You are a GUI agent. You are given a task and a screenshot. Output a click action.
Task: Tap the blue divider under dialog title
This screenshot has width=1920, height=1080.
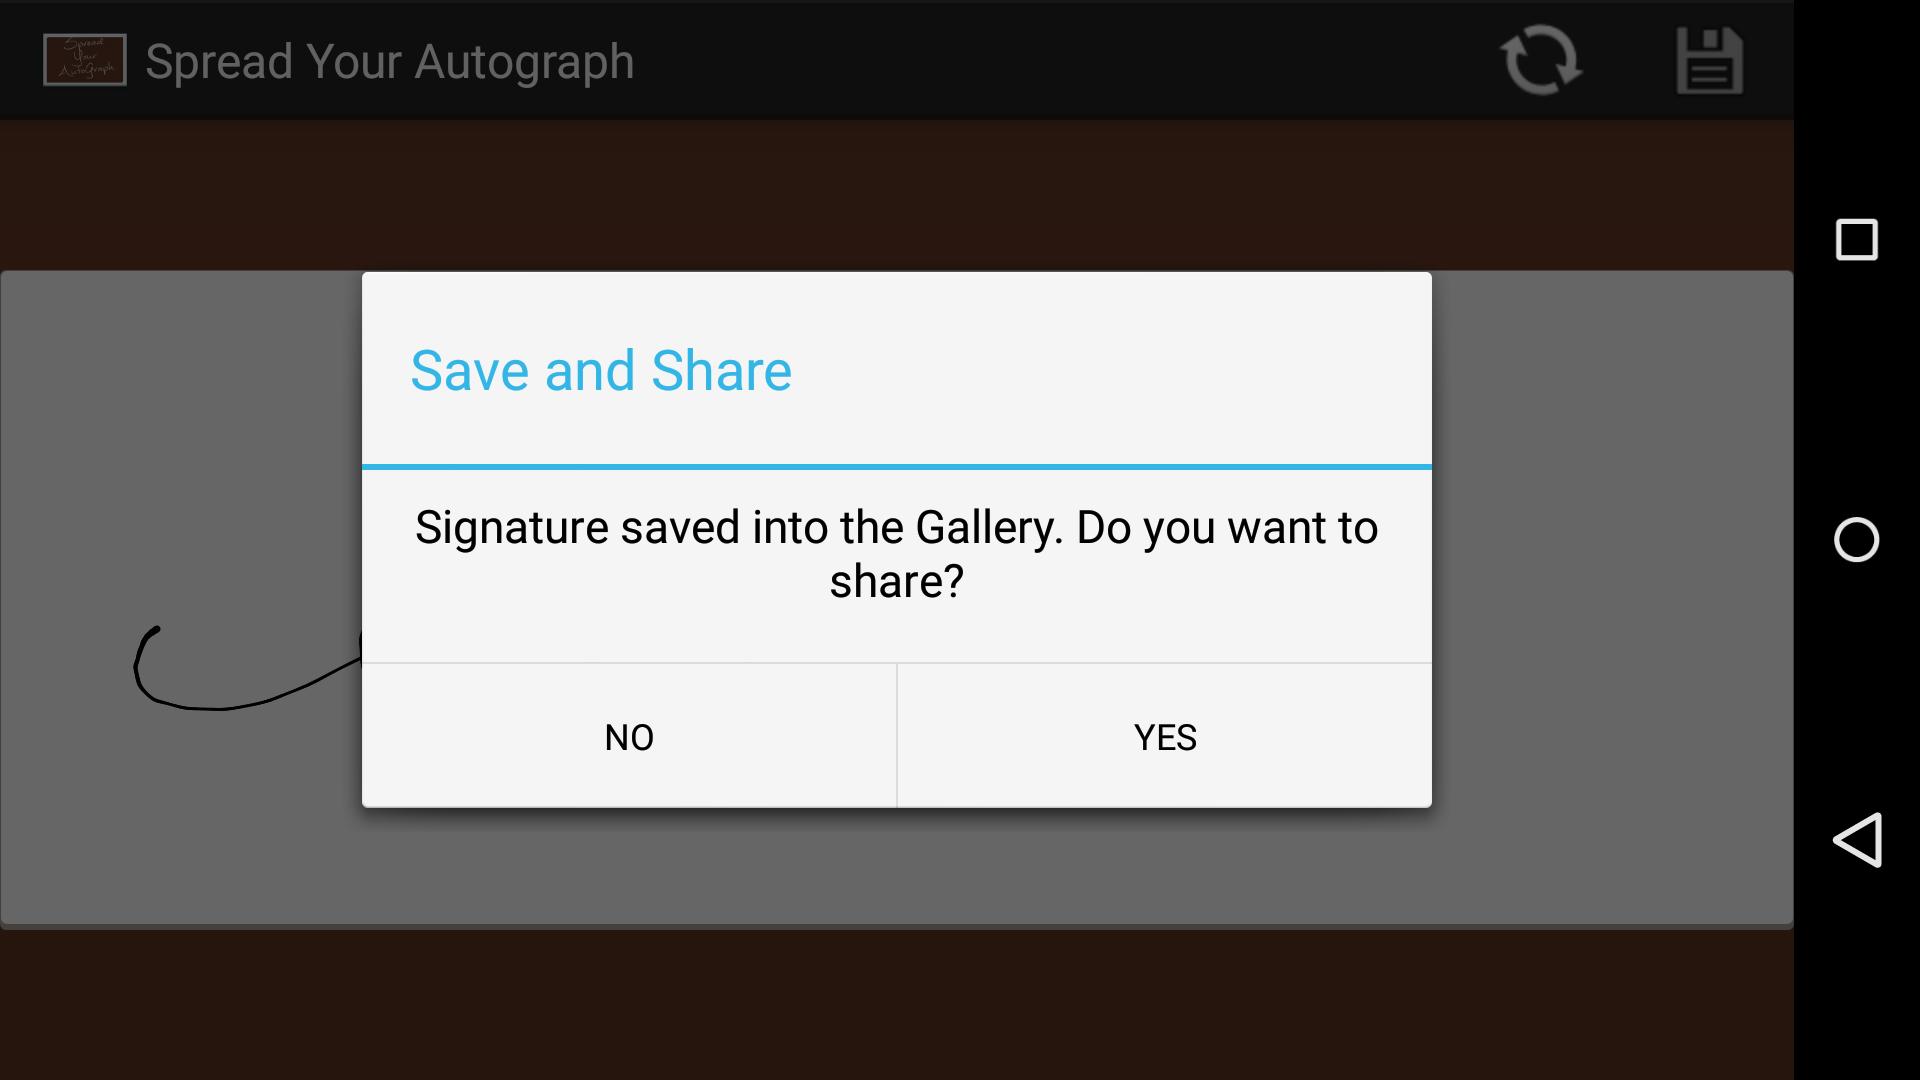pyautogui.click(x=897, y=465)
